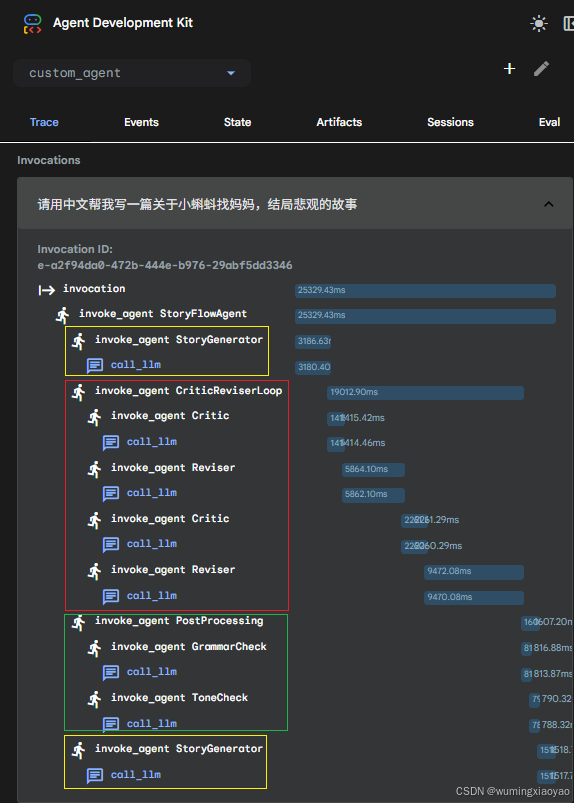Click the side panel collapse icon
The image size is (574, 803).
click(568, 24)
